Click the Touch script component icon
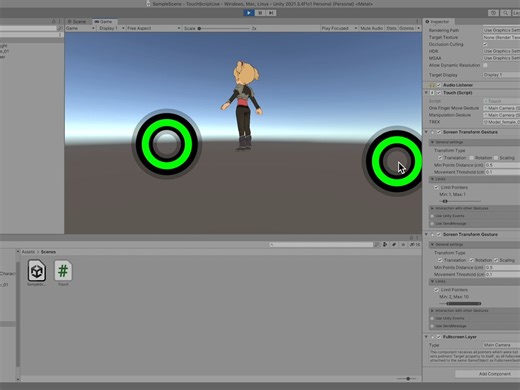520x390 pixels. click(x=432, y=93)
